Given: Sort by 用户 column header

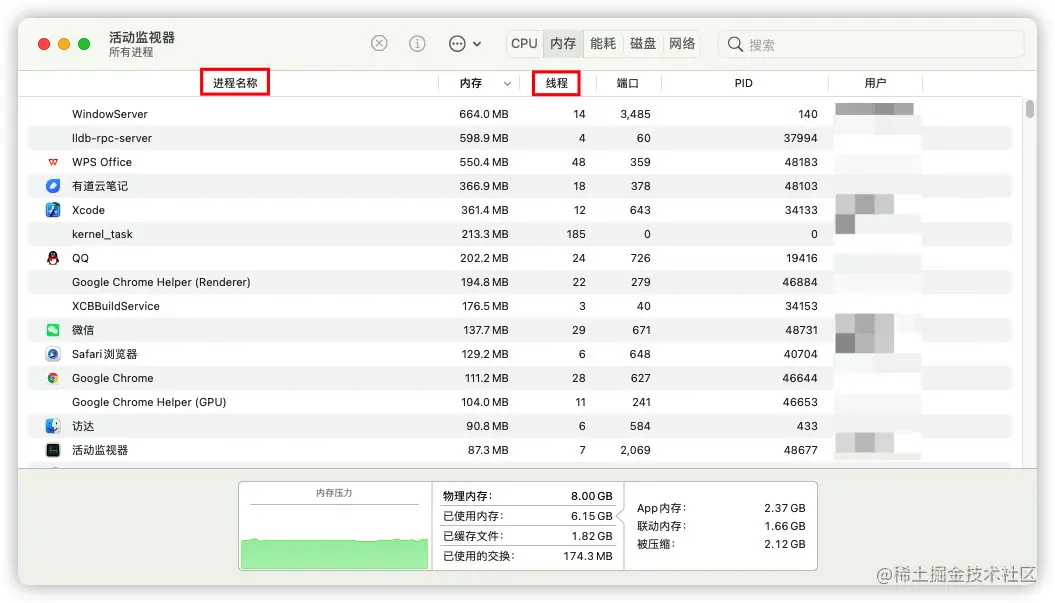Looking at the screenshot, I should (875, 83).
